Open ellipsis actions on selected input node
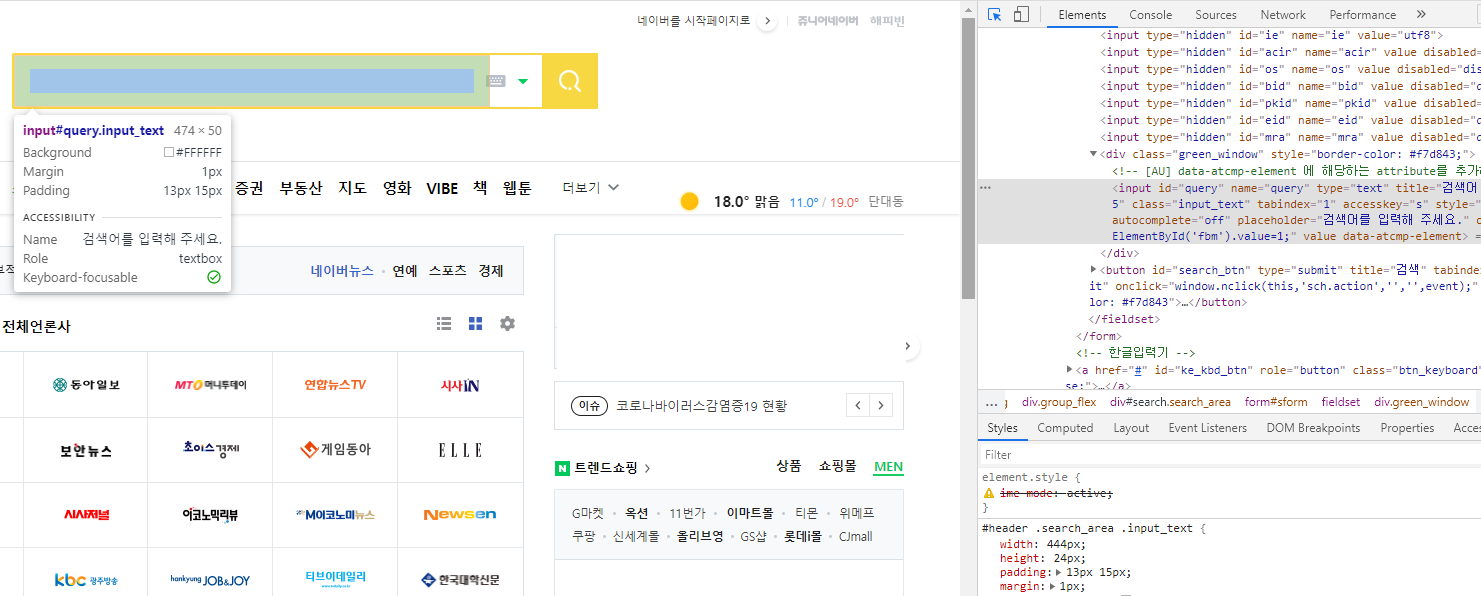This screenshot has width=1481, height=596. click(x=985, y=188)
